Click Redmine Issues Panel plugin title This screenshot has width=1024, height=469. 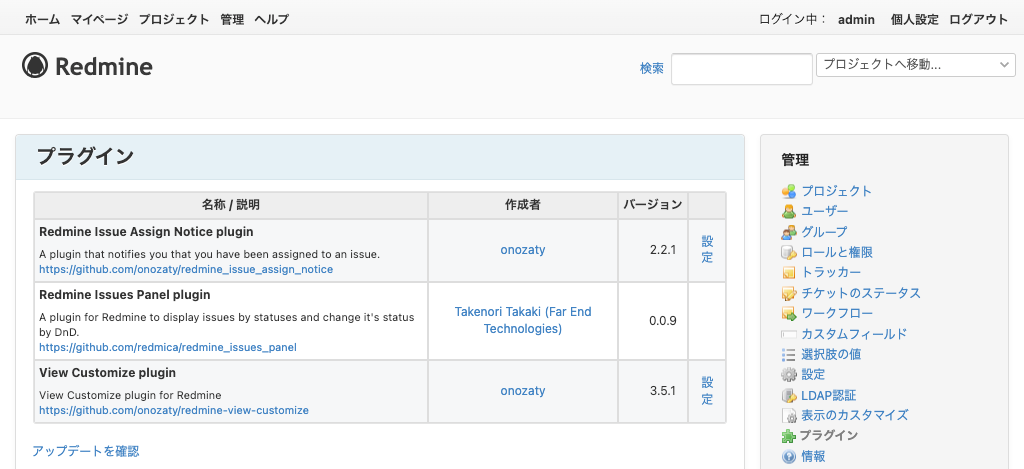click(x=125, y=295)
